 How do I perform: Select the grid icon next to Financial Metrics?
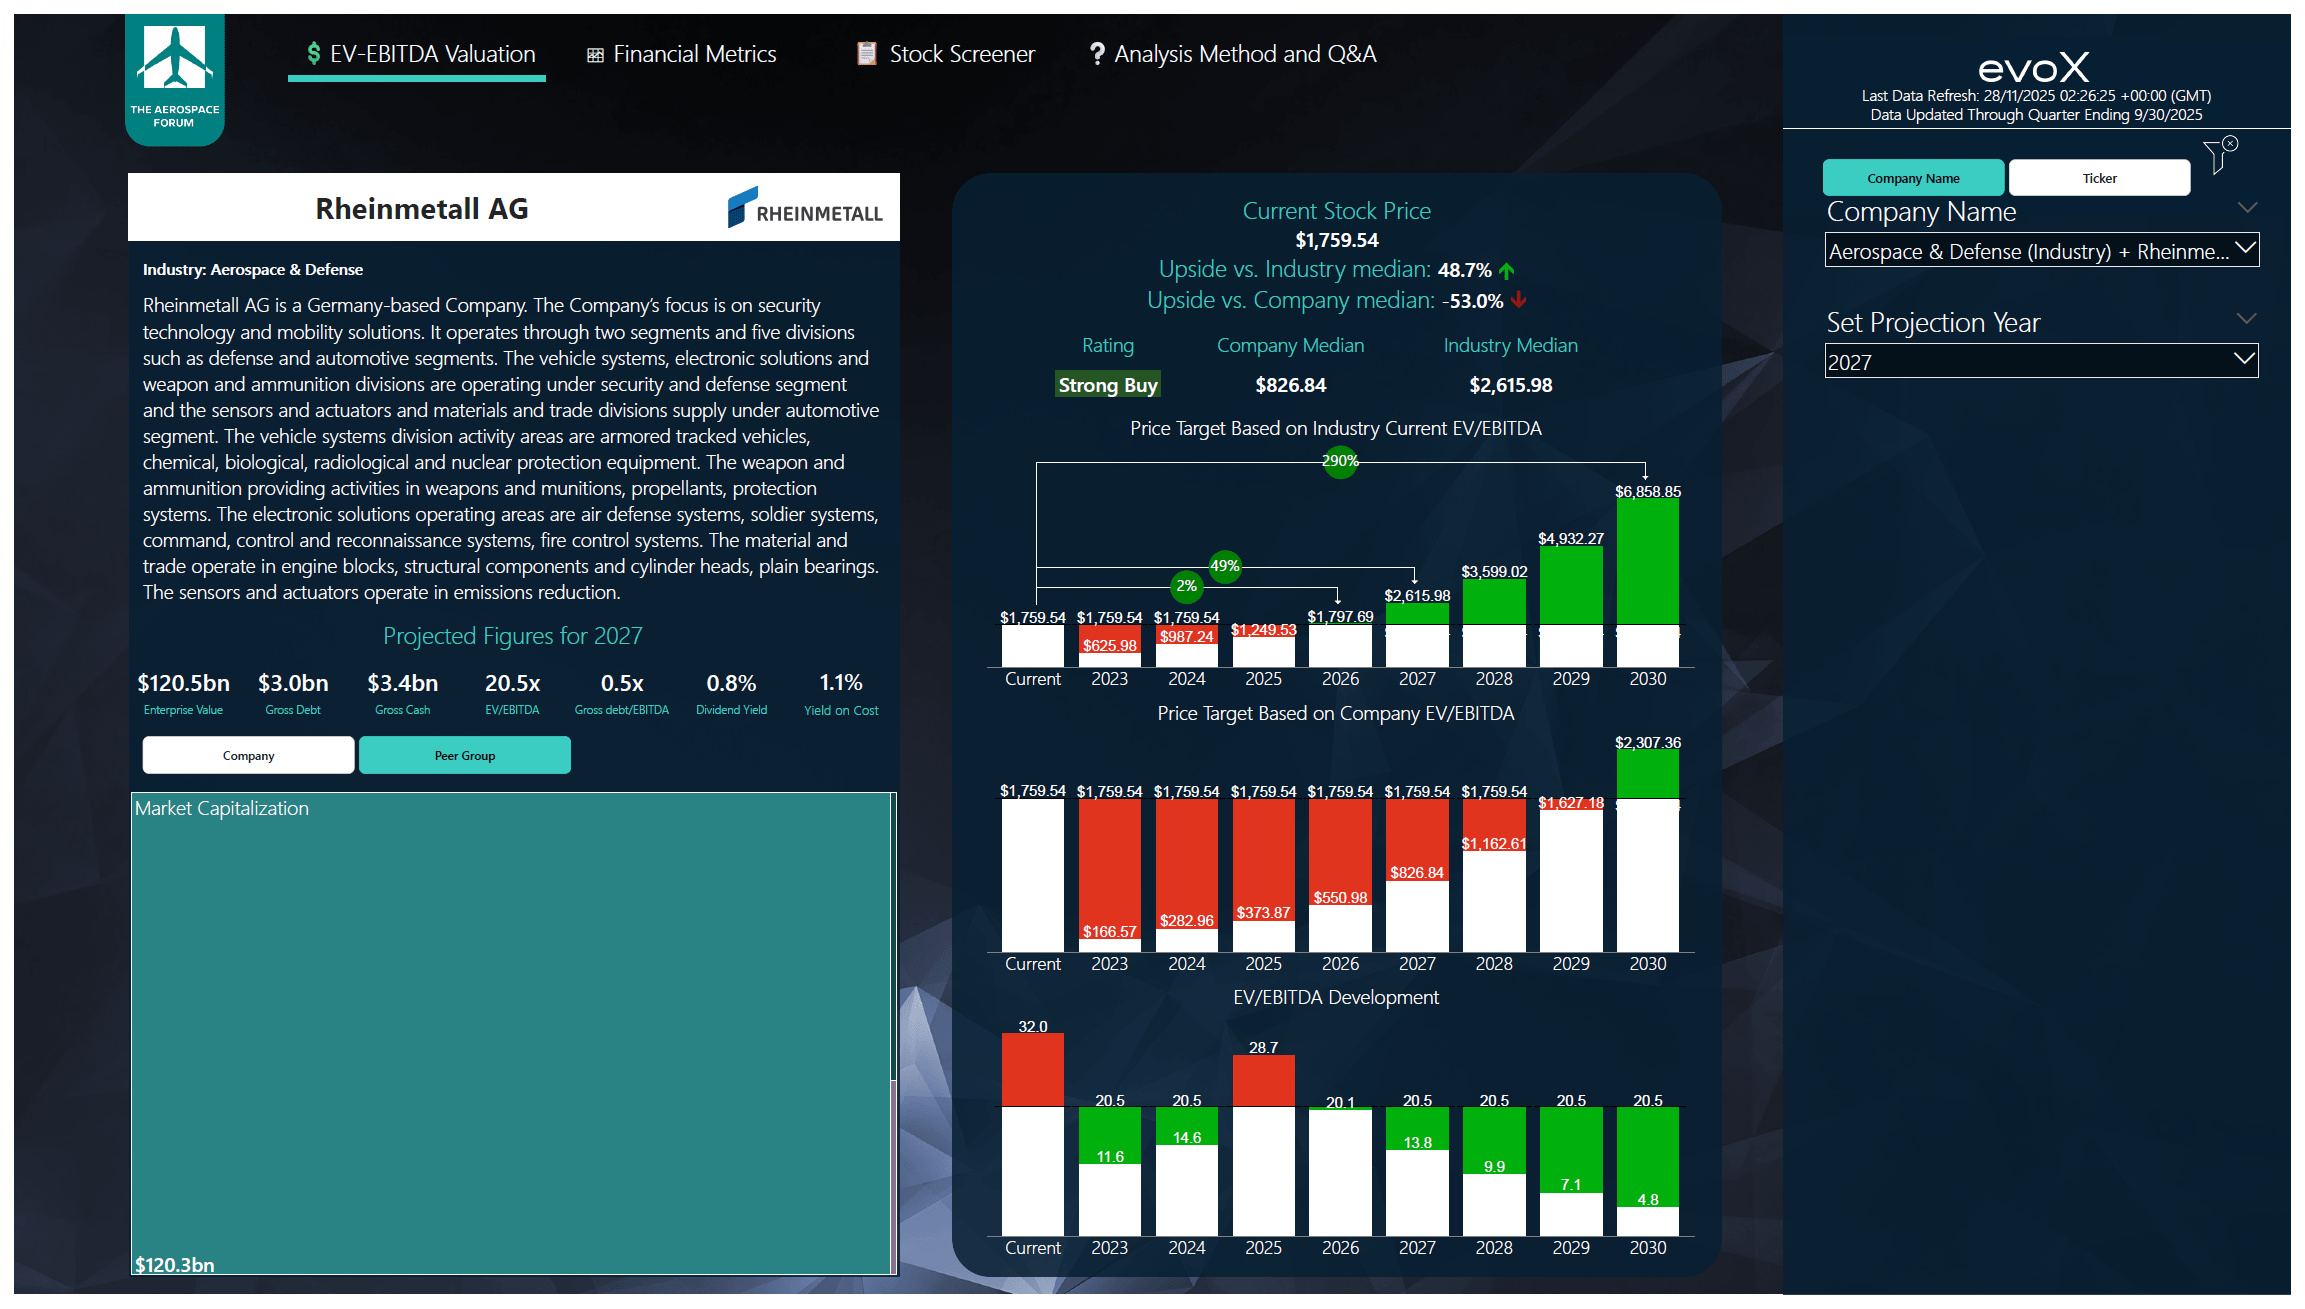(595, 54)
